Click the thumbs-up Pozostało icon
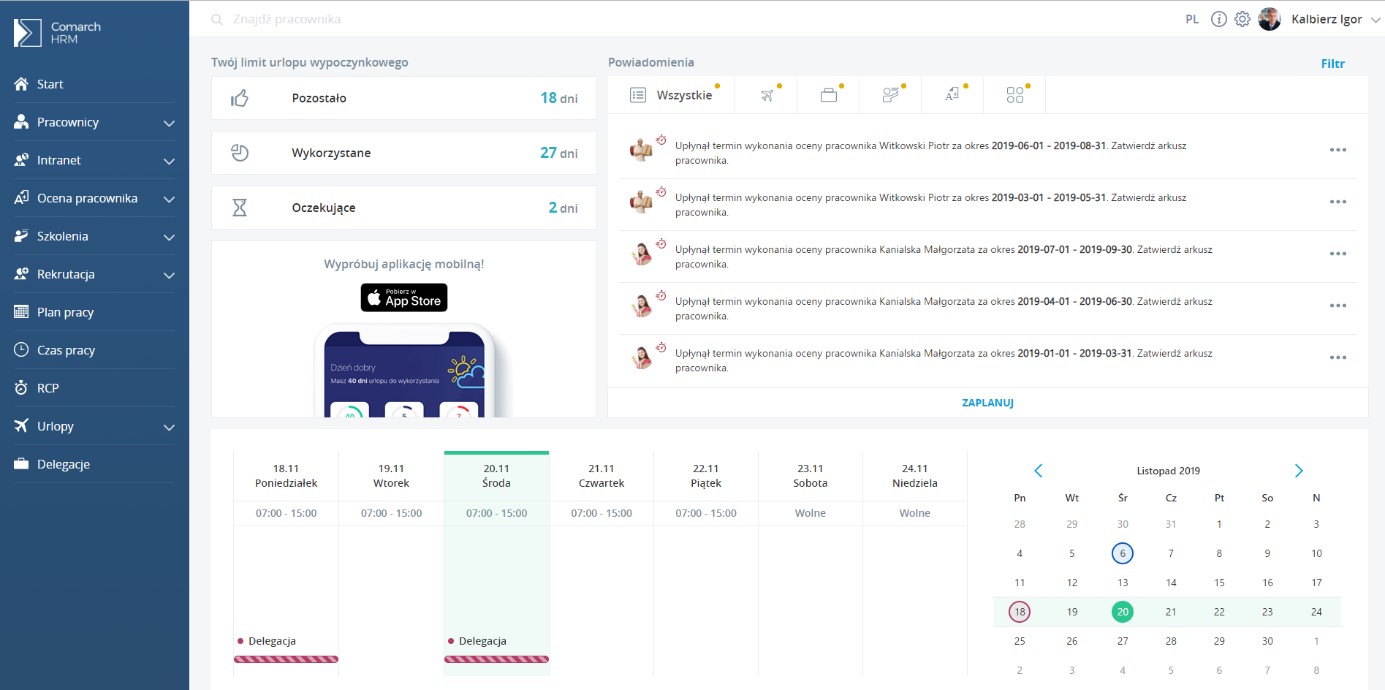Image resolution: width=1385 pixels, height=690 pixels. (239, 98)
